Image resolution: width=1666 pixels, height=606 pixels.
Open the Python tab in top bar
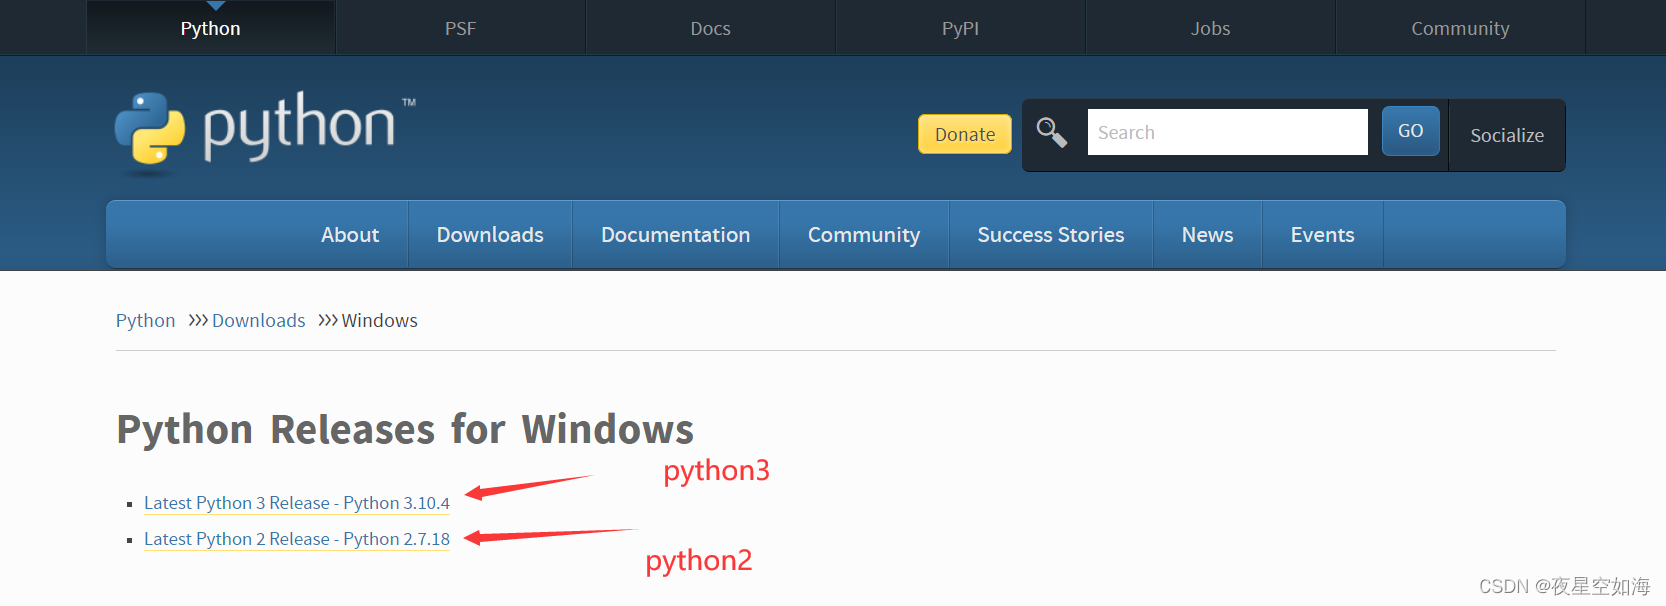click(210, 28)
